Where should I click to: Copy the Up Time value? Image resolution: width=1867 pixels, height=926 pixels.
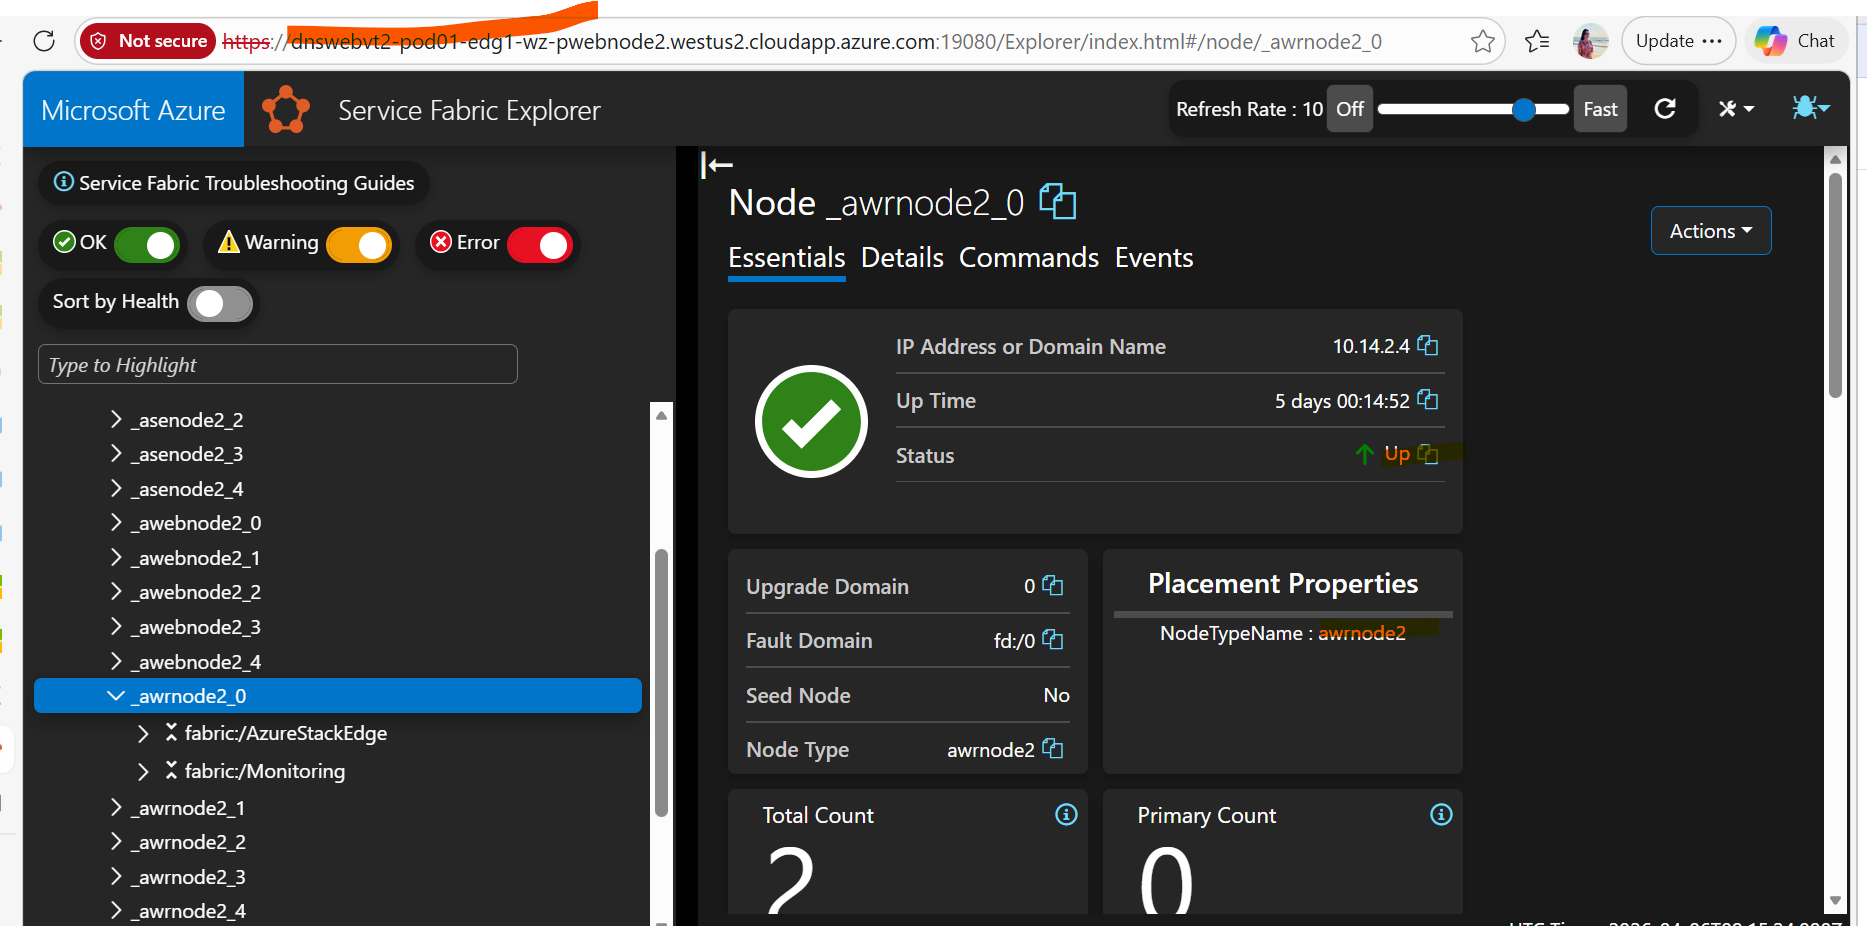click(1428, 400)
